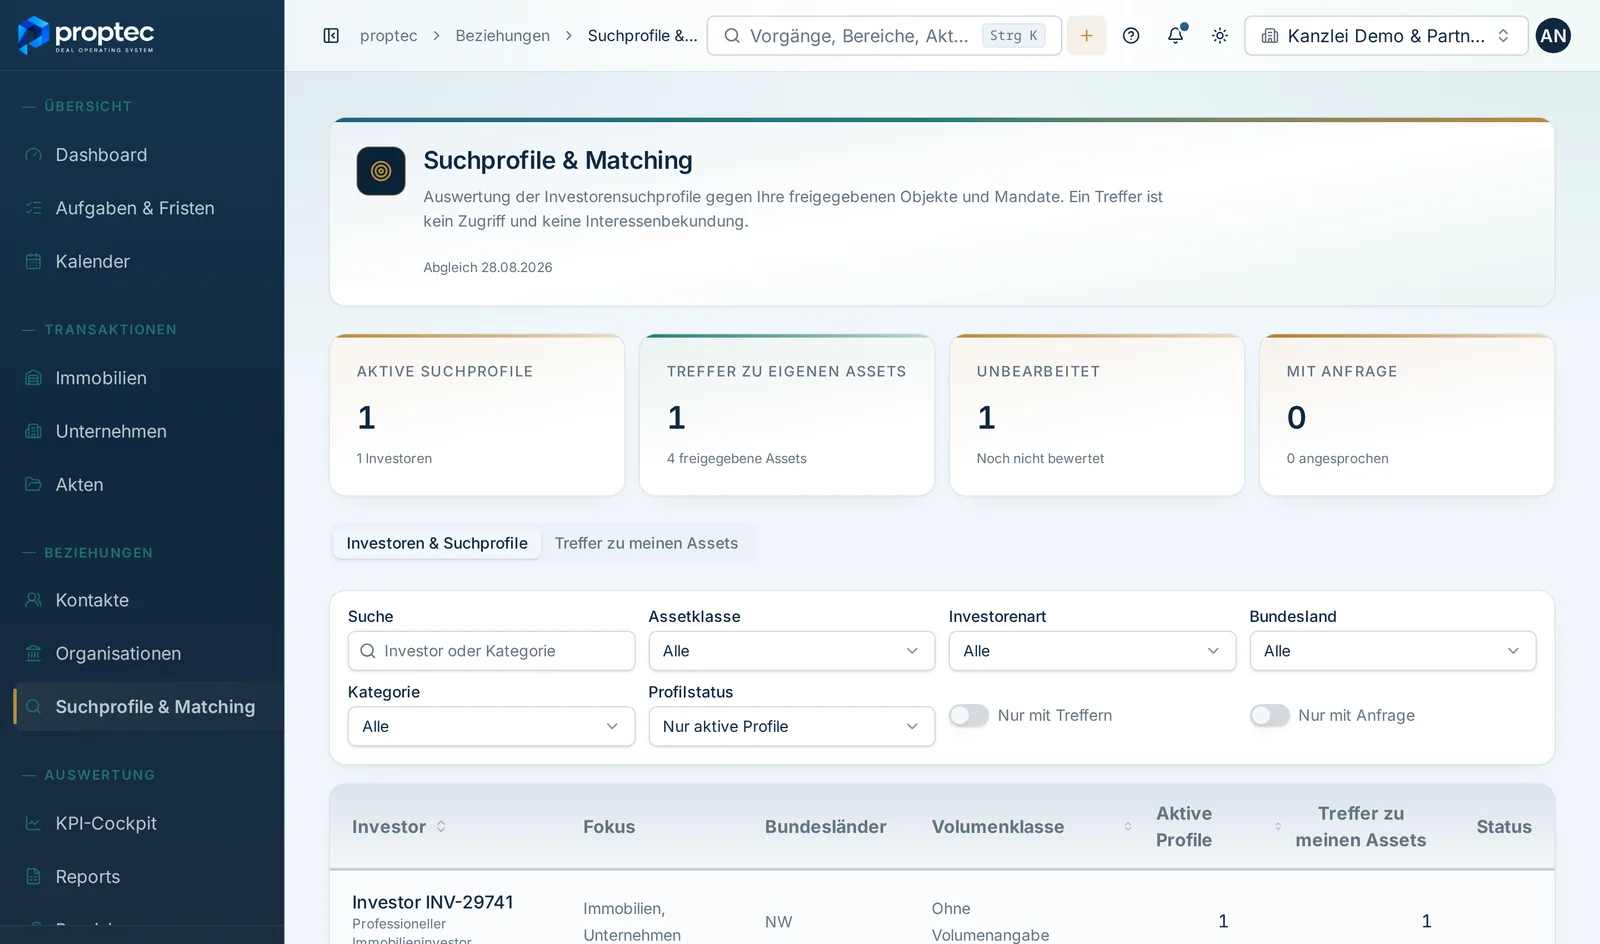Click the Unbearbeitet stat card
1600x944 pixels.
coord(1097,415)
